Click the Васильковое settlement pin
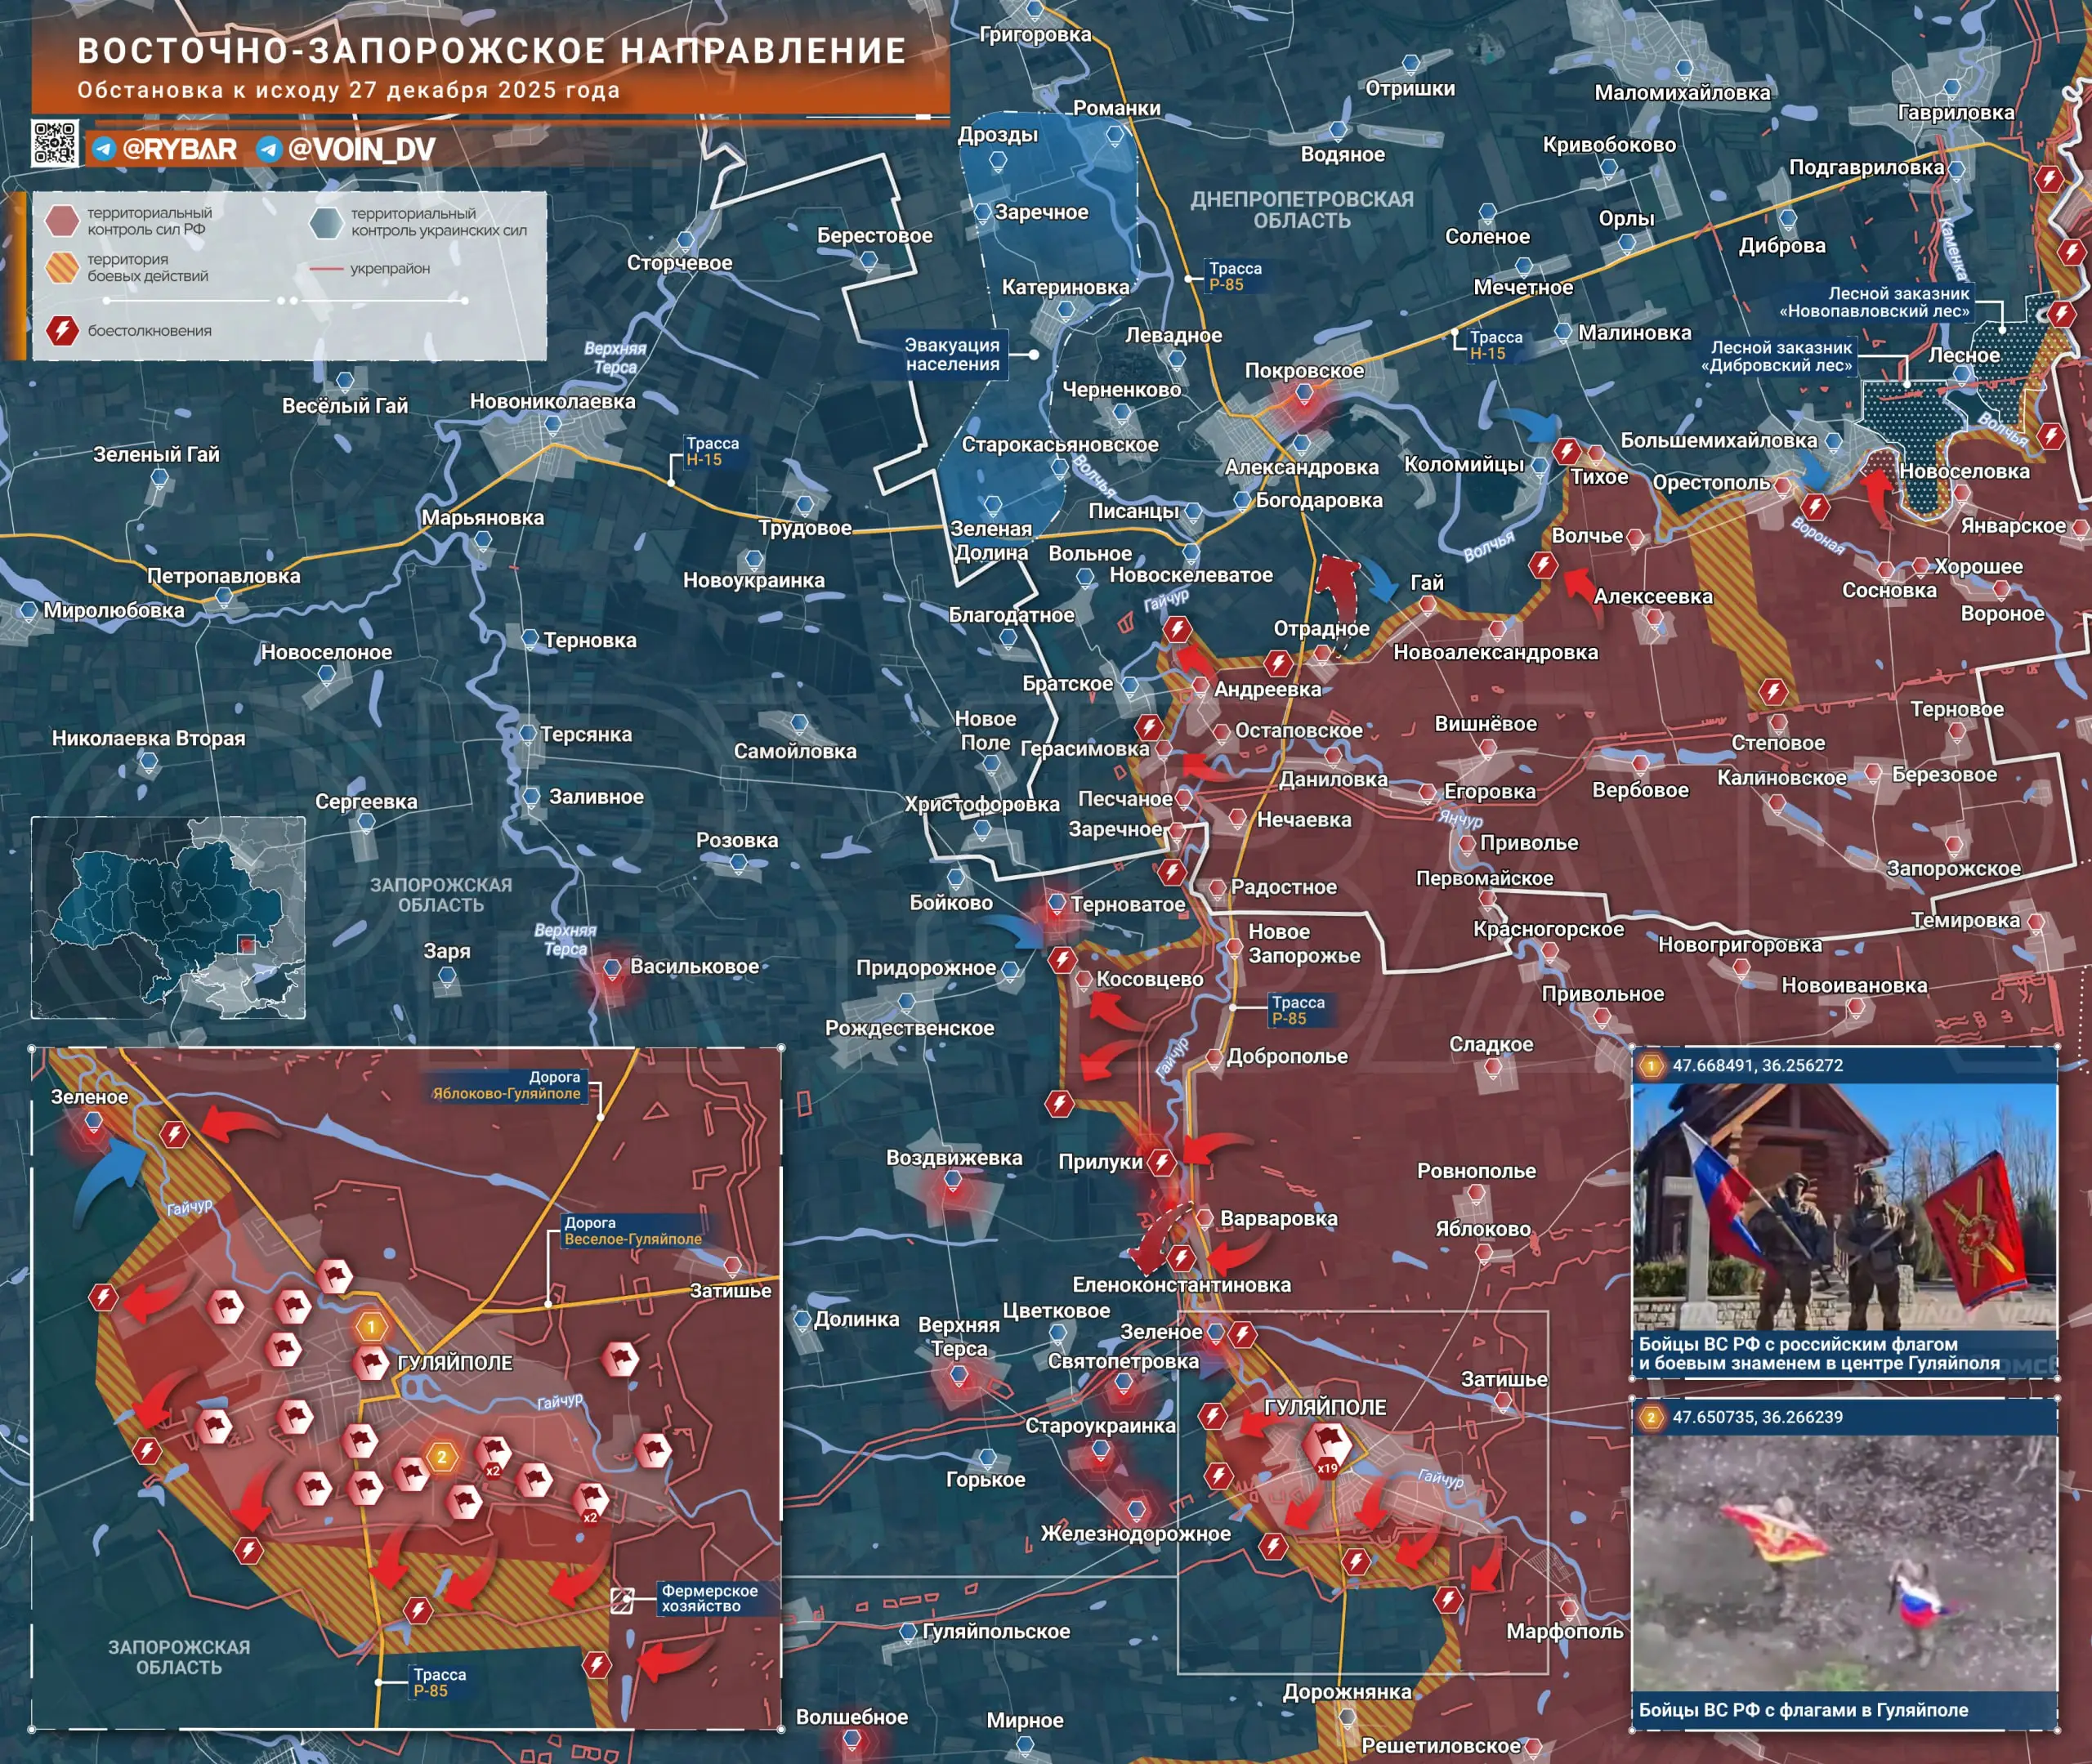 (612, 968)
